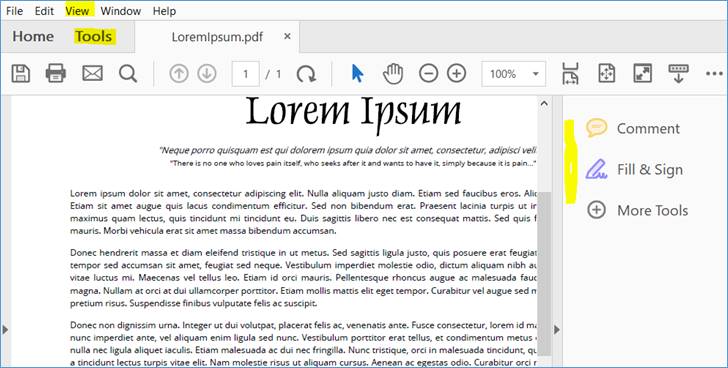
Task: Send file by email envelope icon
Action: [x=92, y=73]
